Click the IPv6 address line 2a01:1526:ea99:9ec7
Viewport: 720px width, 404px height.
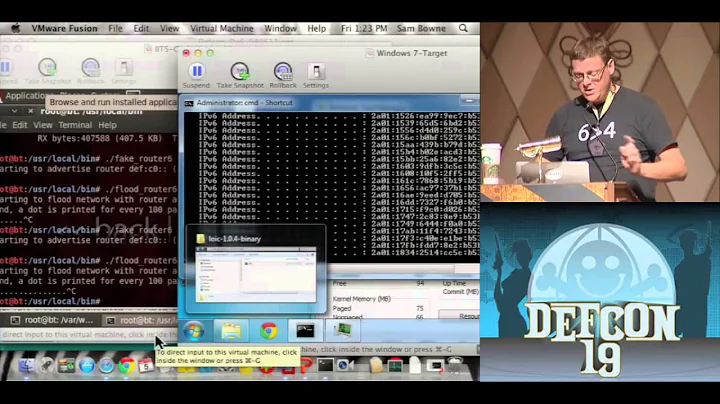click(x=339, y=116)
